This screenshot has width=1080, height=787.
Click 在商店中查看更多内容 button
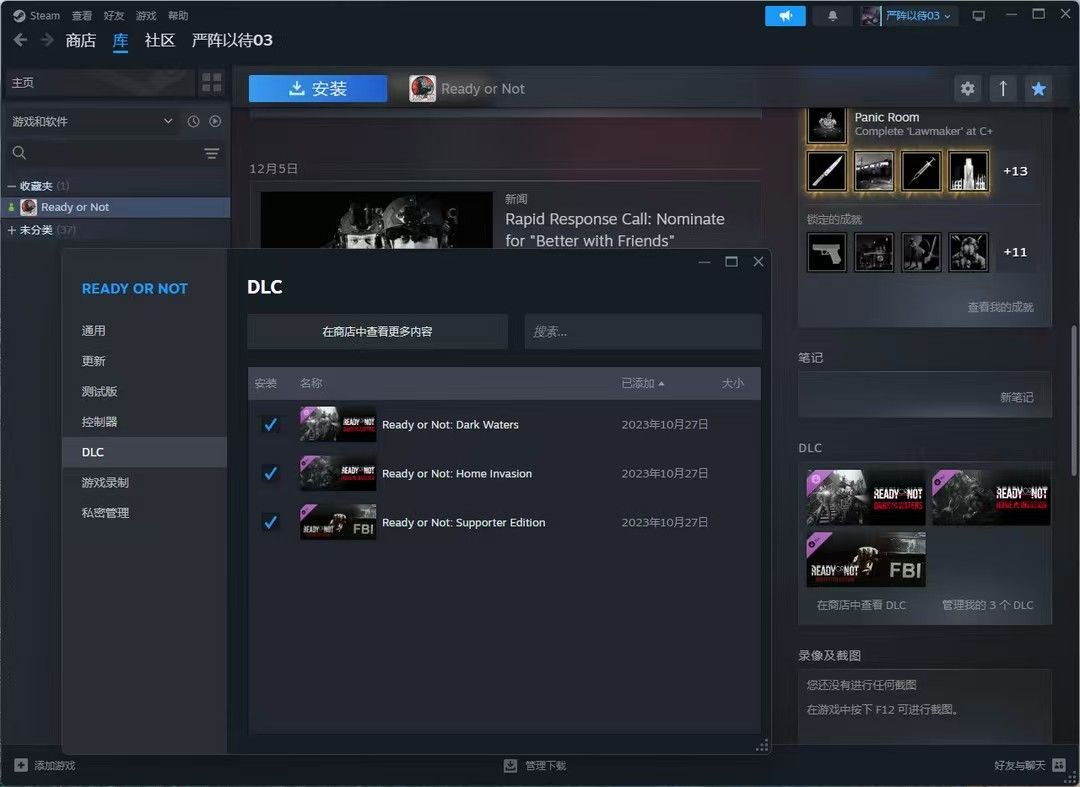tap(377, 332)
